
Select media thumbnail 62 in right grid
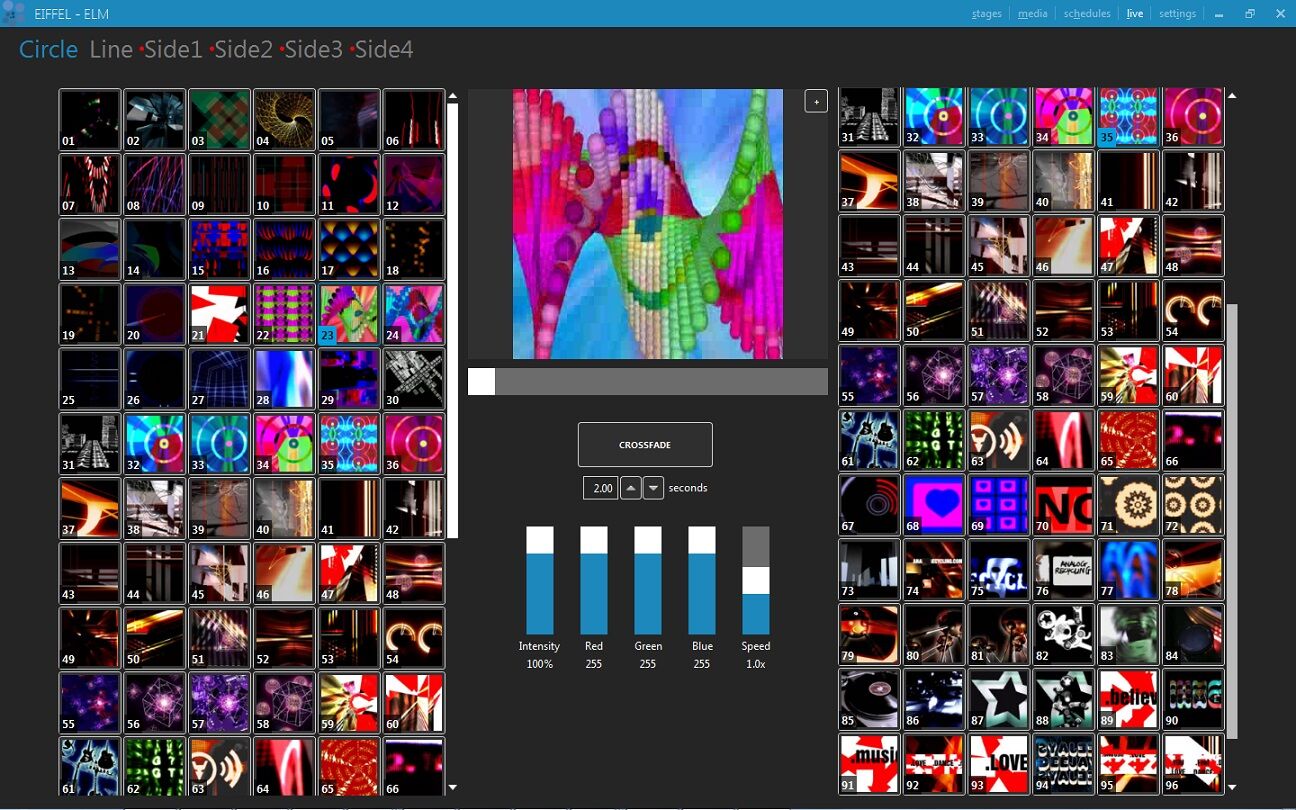tap(934, 441)
